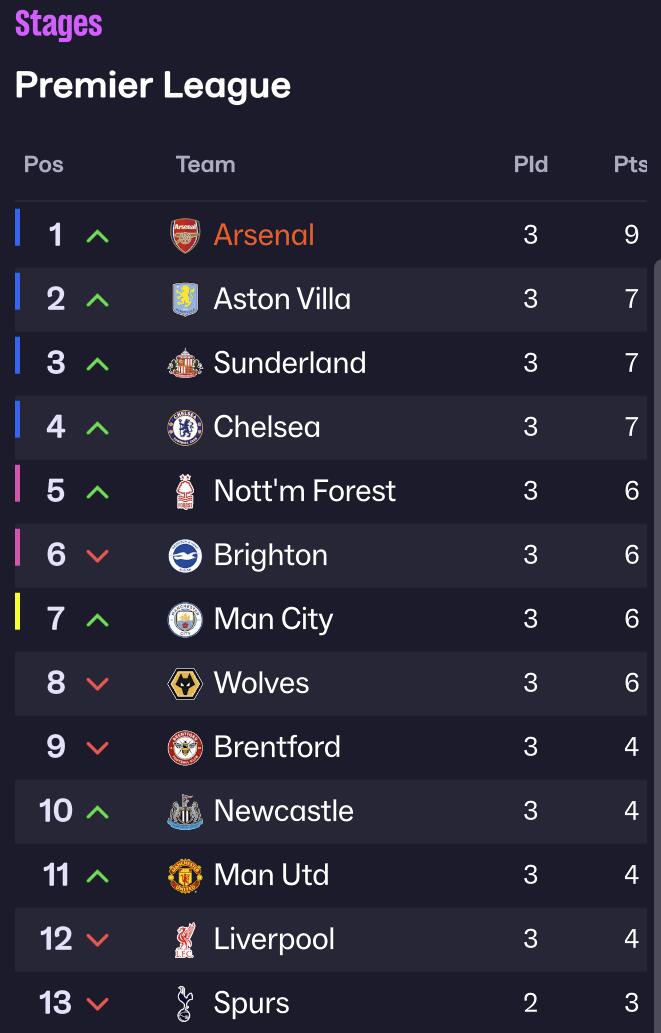Click the Sunderland club crest
661x1033 pixels.
point(185,363)
